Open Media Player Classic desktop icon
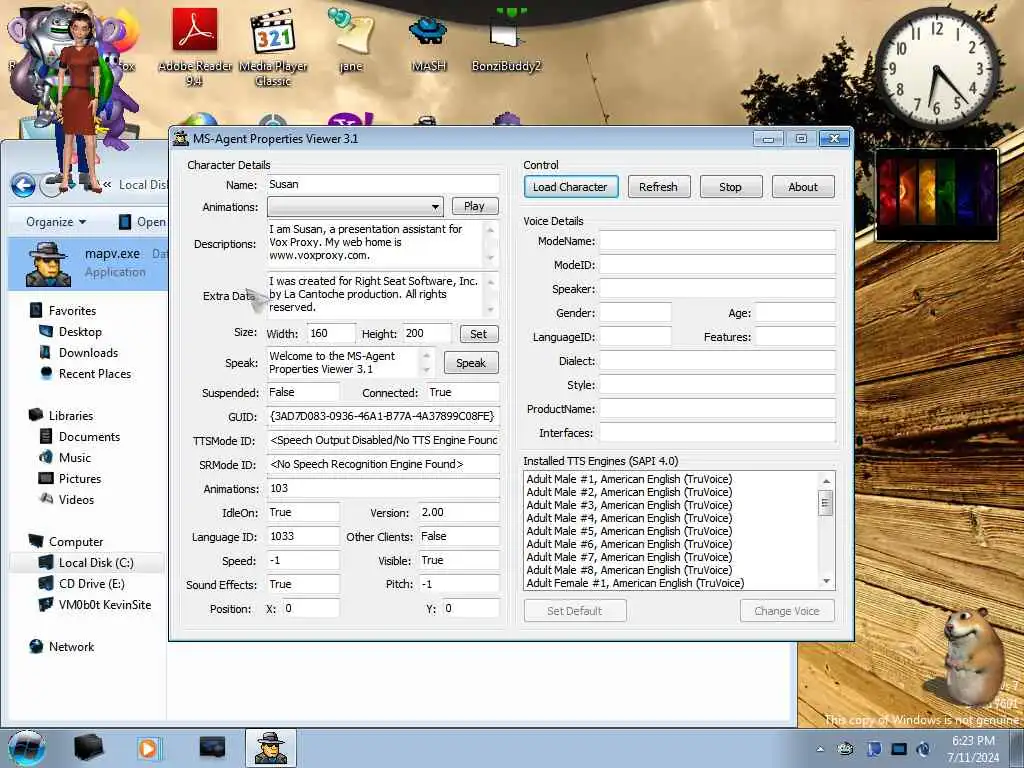 [273, 46]
